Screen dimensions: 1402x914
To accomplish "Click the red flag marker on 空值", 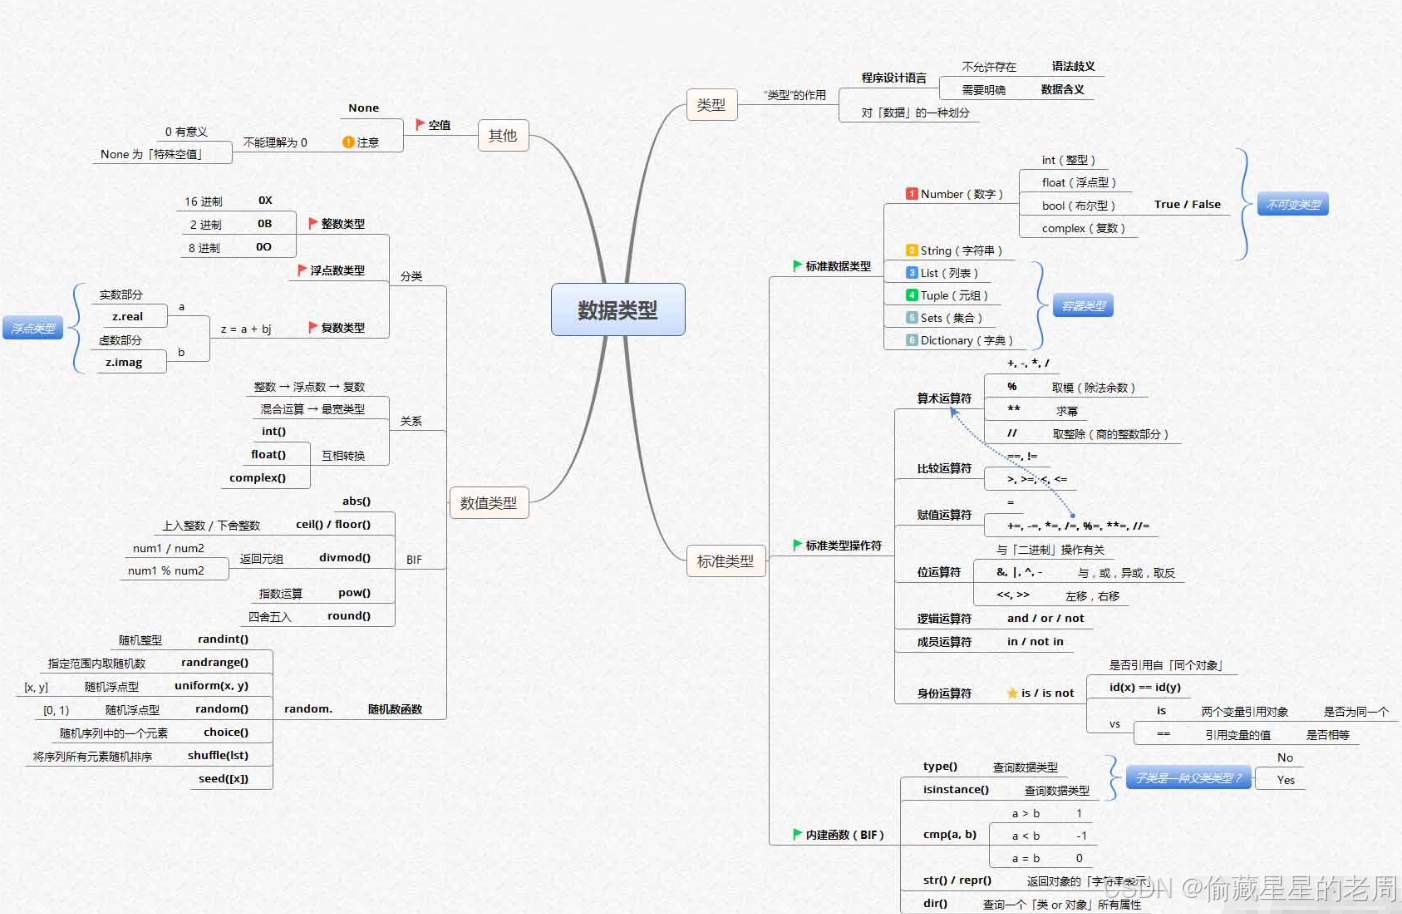I will 419,124.
